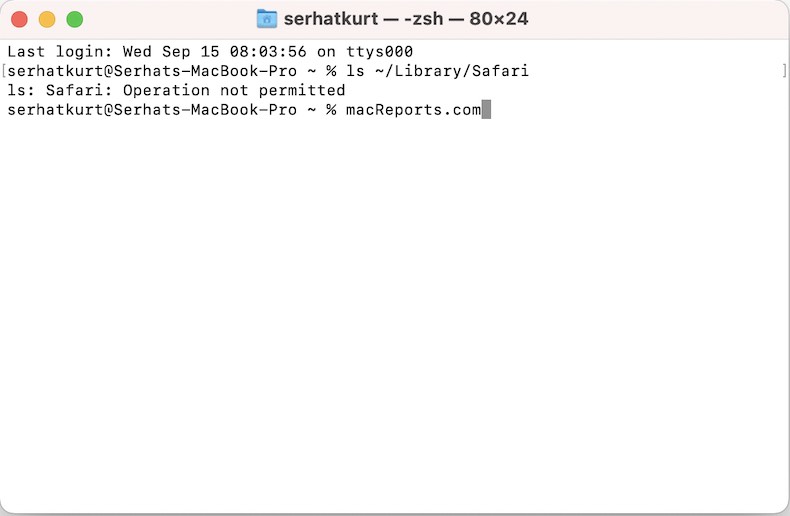Click the red close window button
This screenshot has width=790, height=516.
coord(19,20)
